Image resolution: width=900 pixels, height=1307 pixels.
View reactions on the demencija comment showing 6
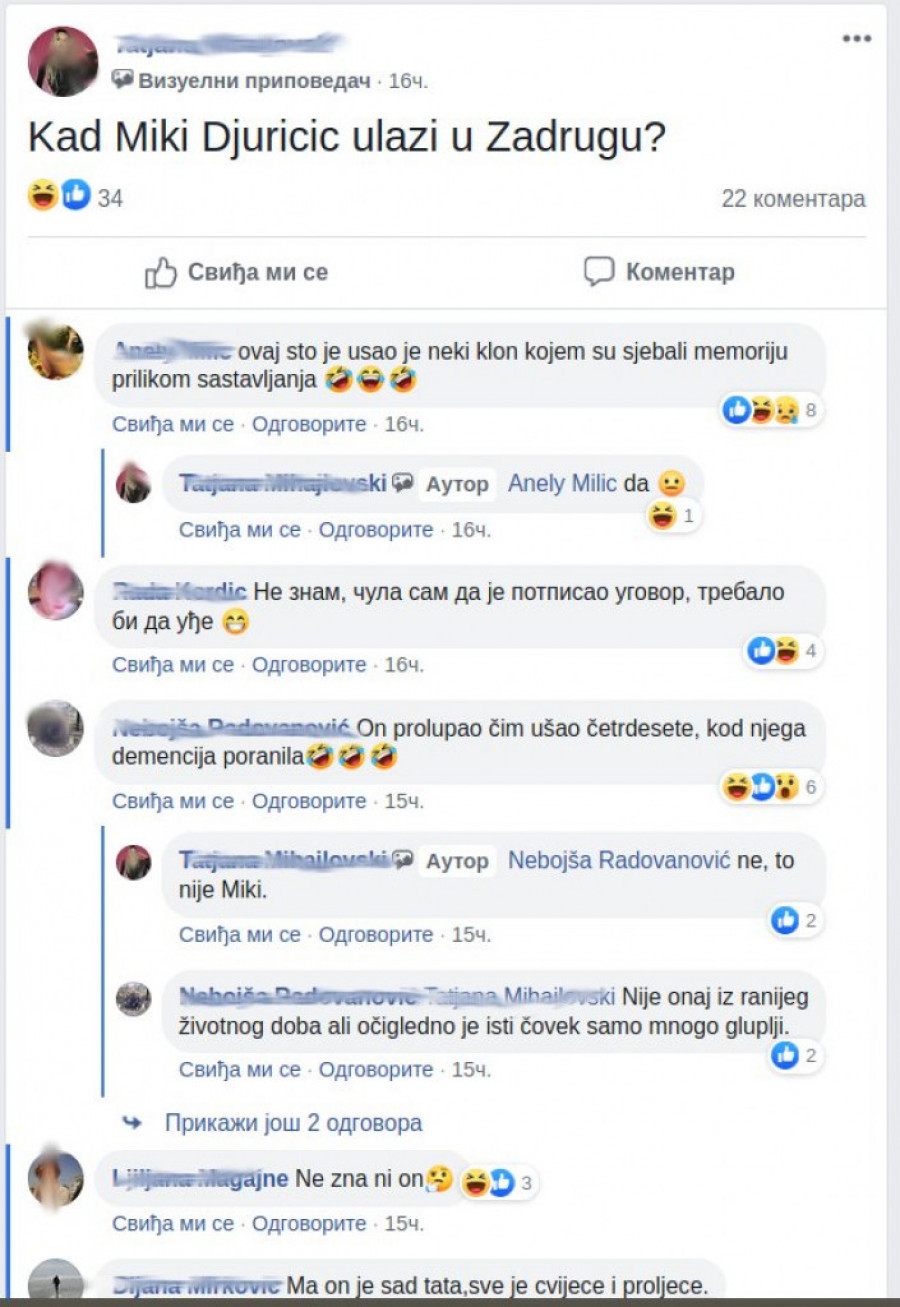pos(771,788)
